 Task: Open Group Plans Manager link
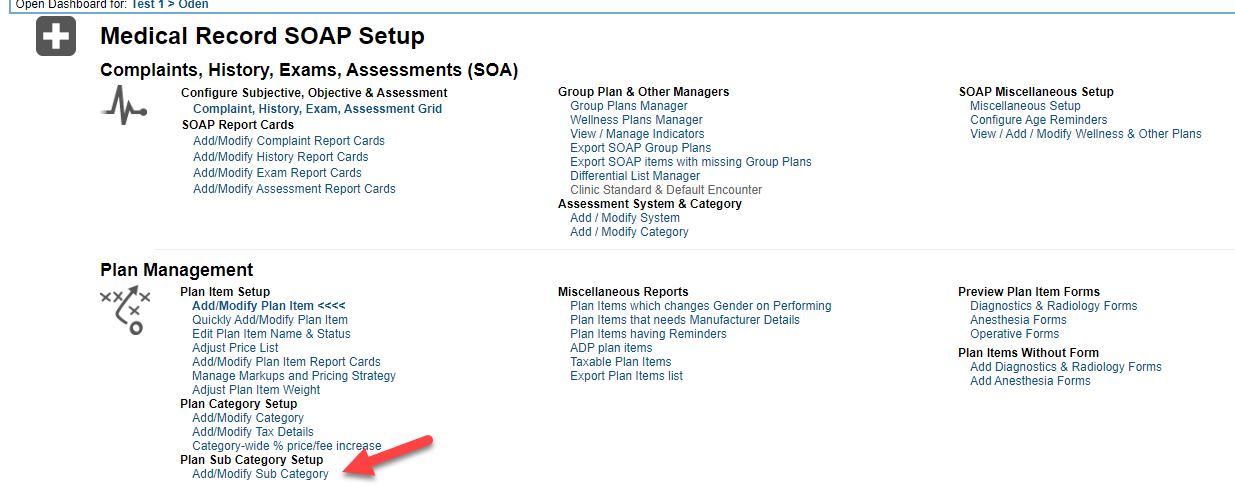coord(628,106)
